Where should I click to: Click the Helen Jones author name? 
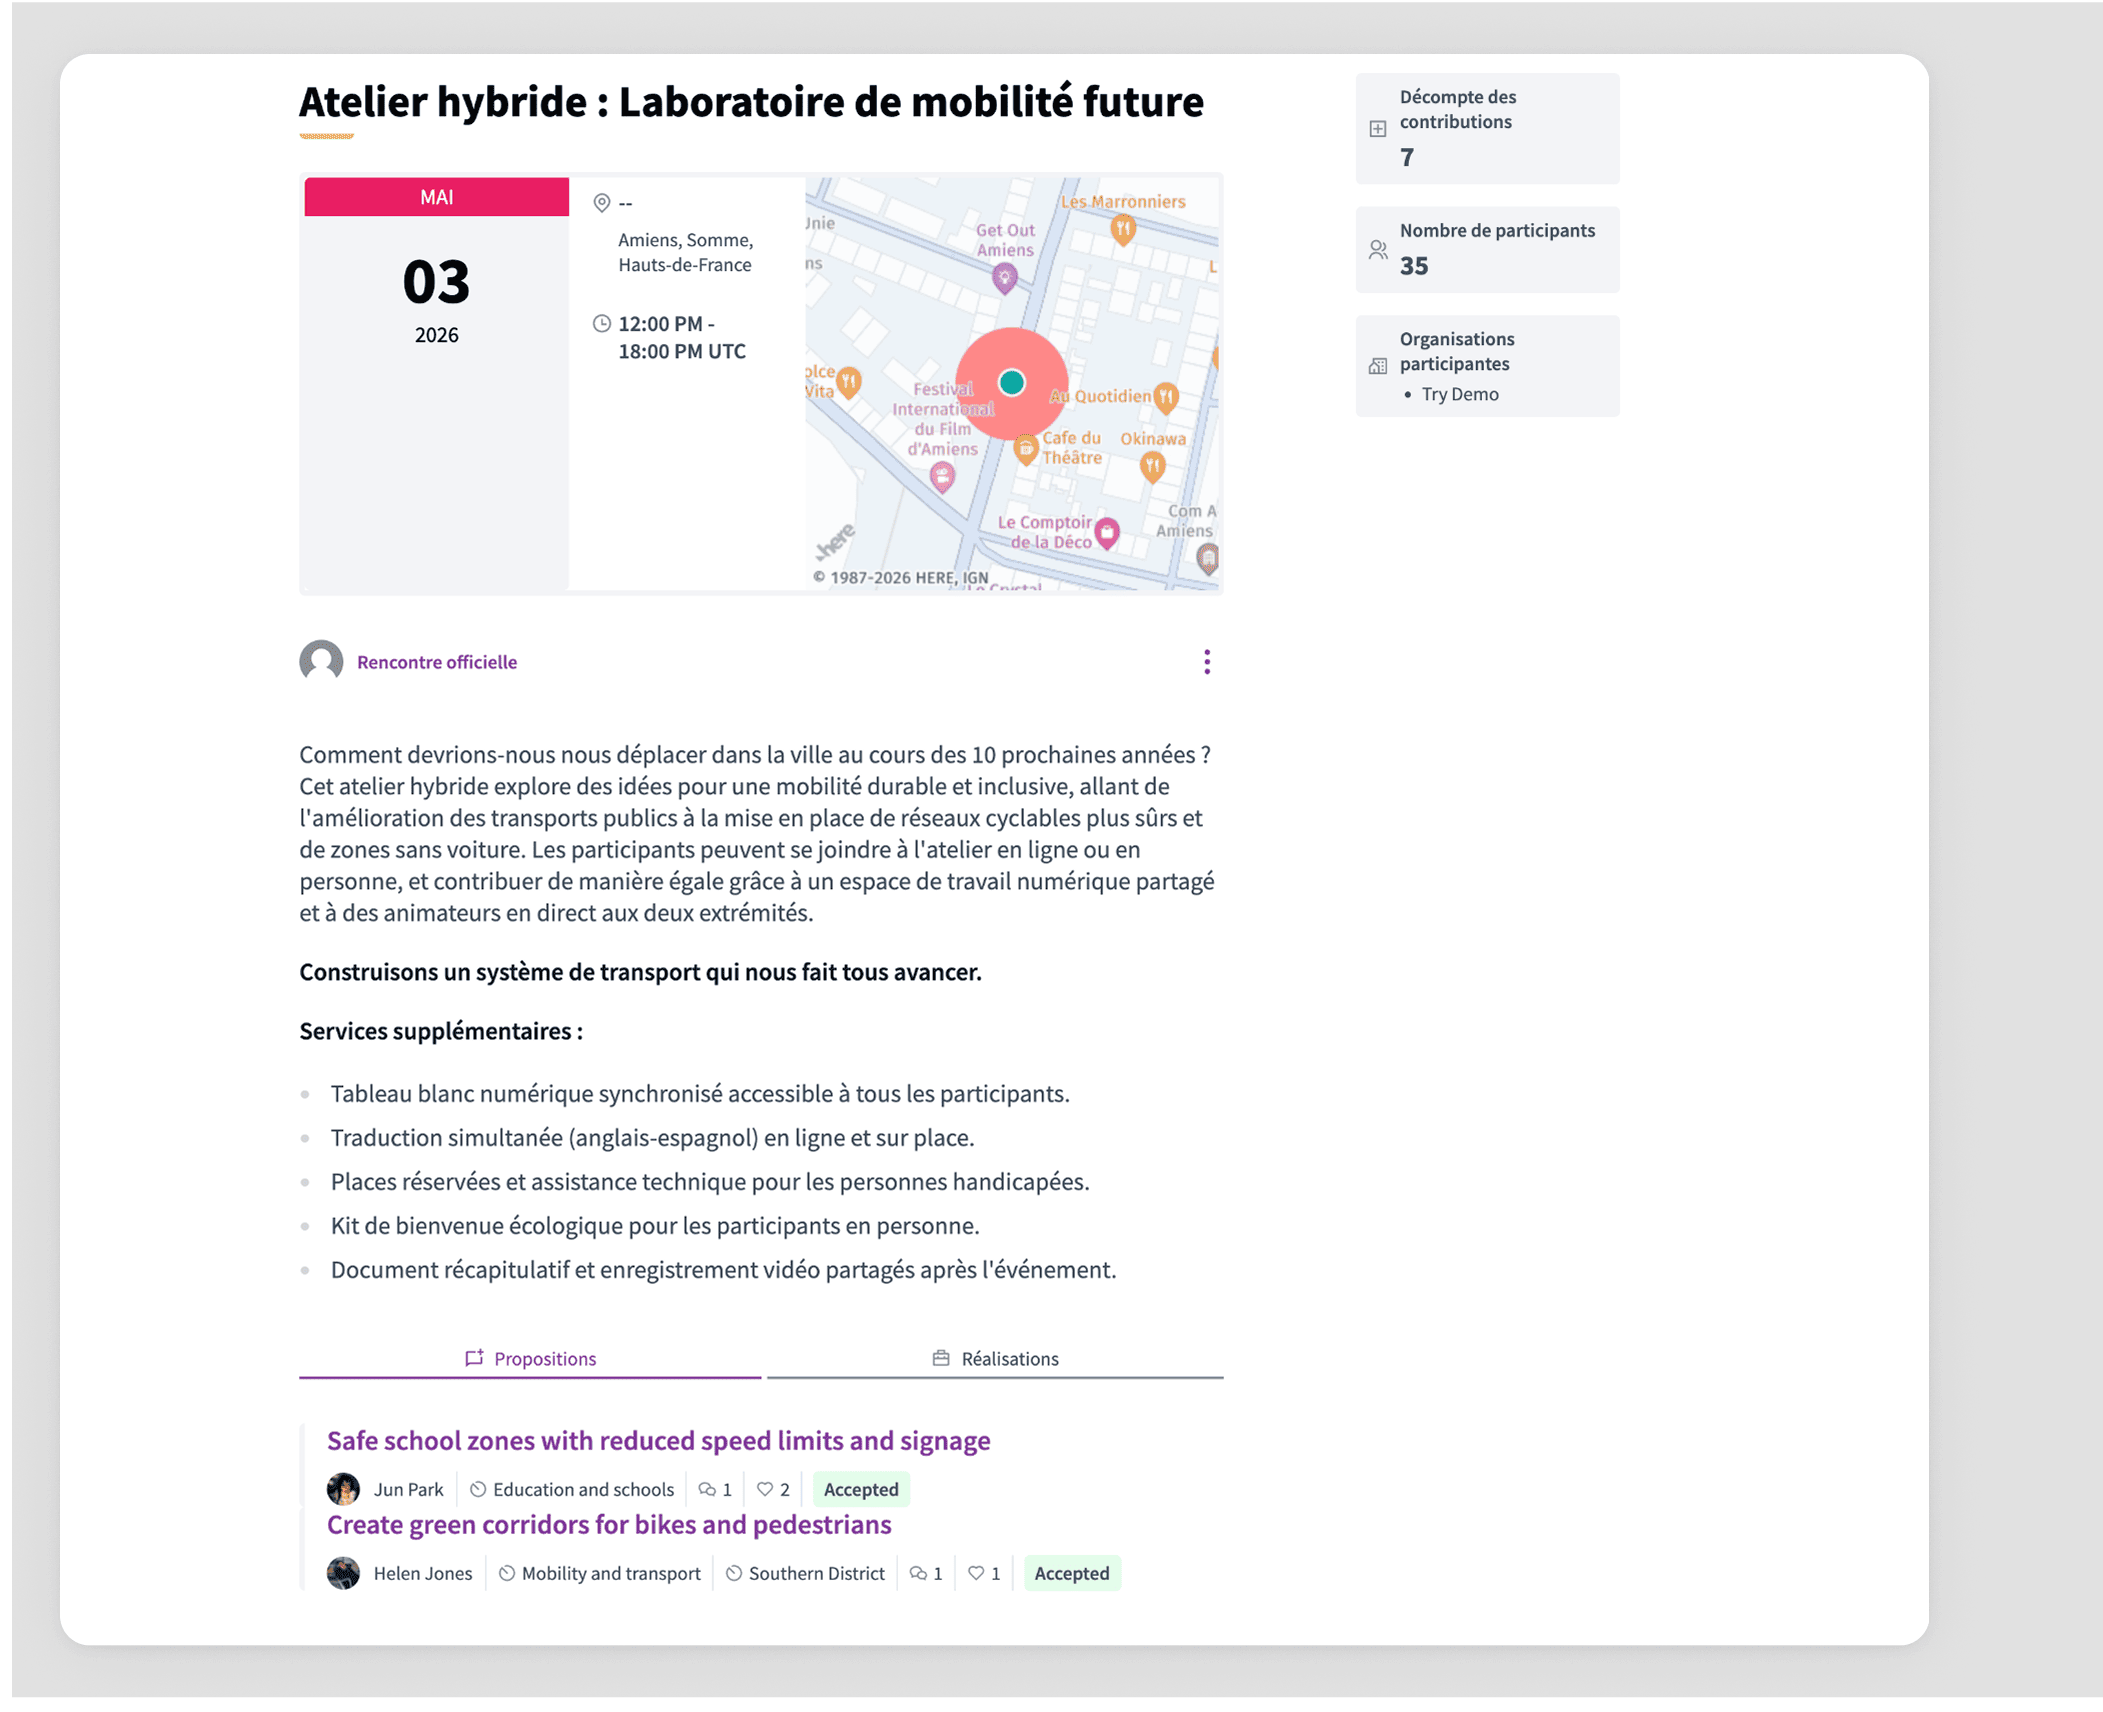pyautogui.click(x=423, y=1574)
